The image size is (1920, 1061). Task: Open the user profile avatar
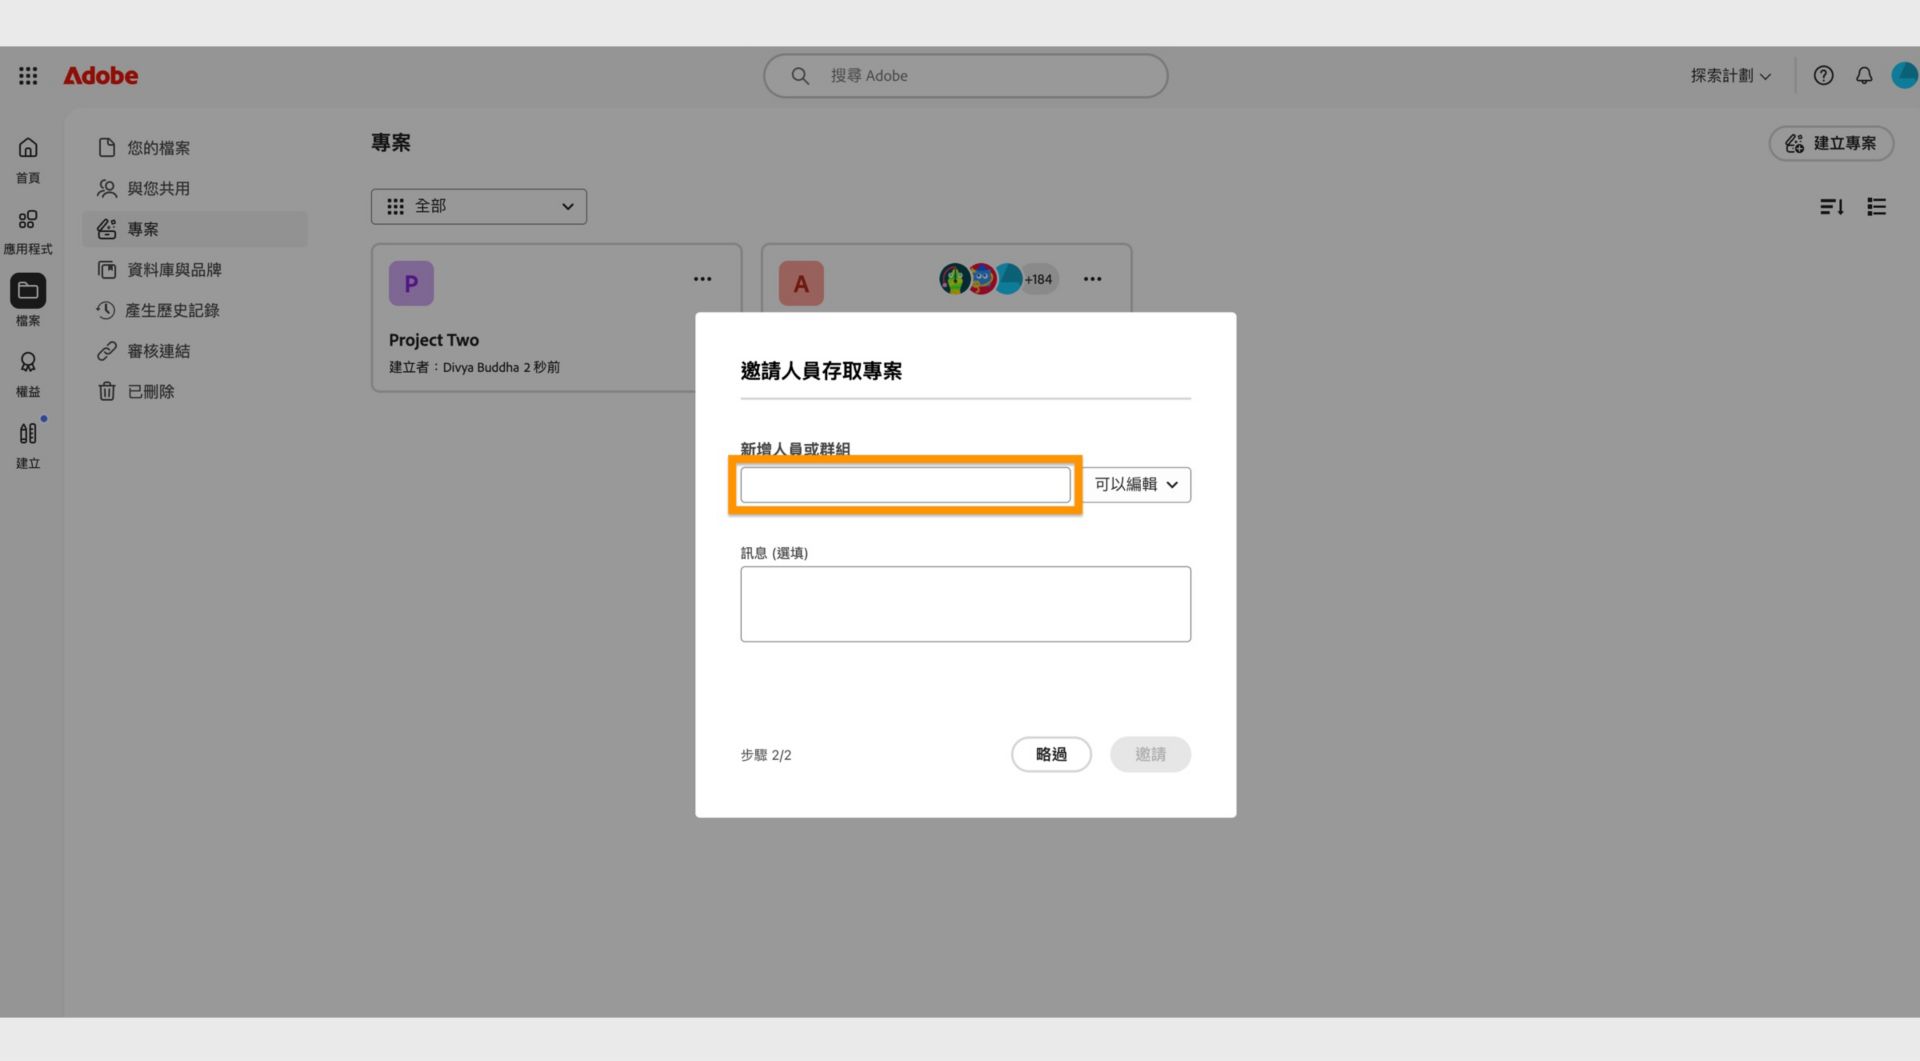pyautogui.click(x=1905, y=75)
